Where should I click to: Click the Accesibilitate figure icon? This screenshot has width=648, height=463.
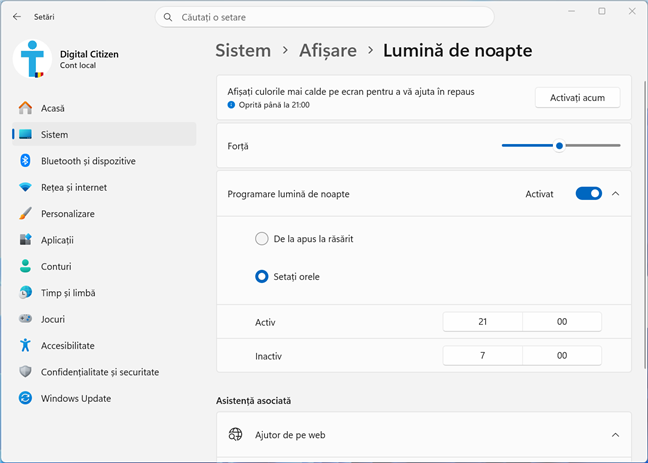pos(25,345)
